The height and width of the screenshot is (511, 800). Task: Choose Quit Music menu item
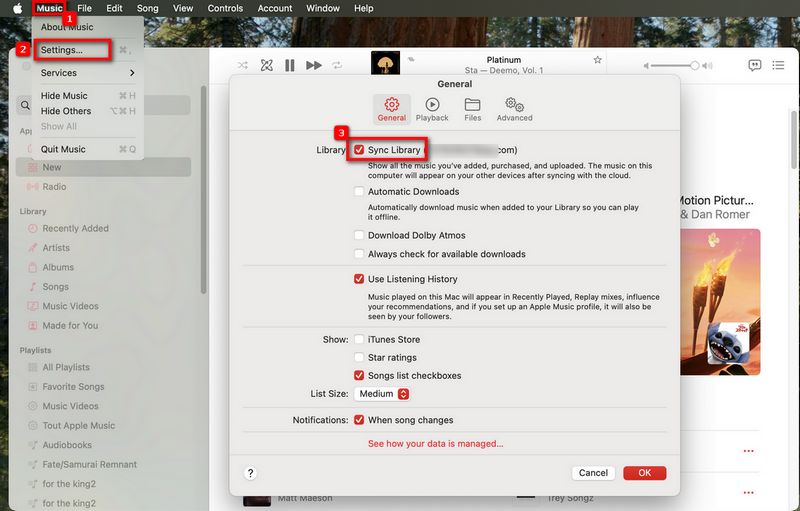pyautogui.click(x=87, y=149)
